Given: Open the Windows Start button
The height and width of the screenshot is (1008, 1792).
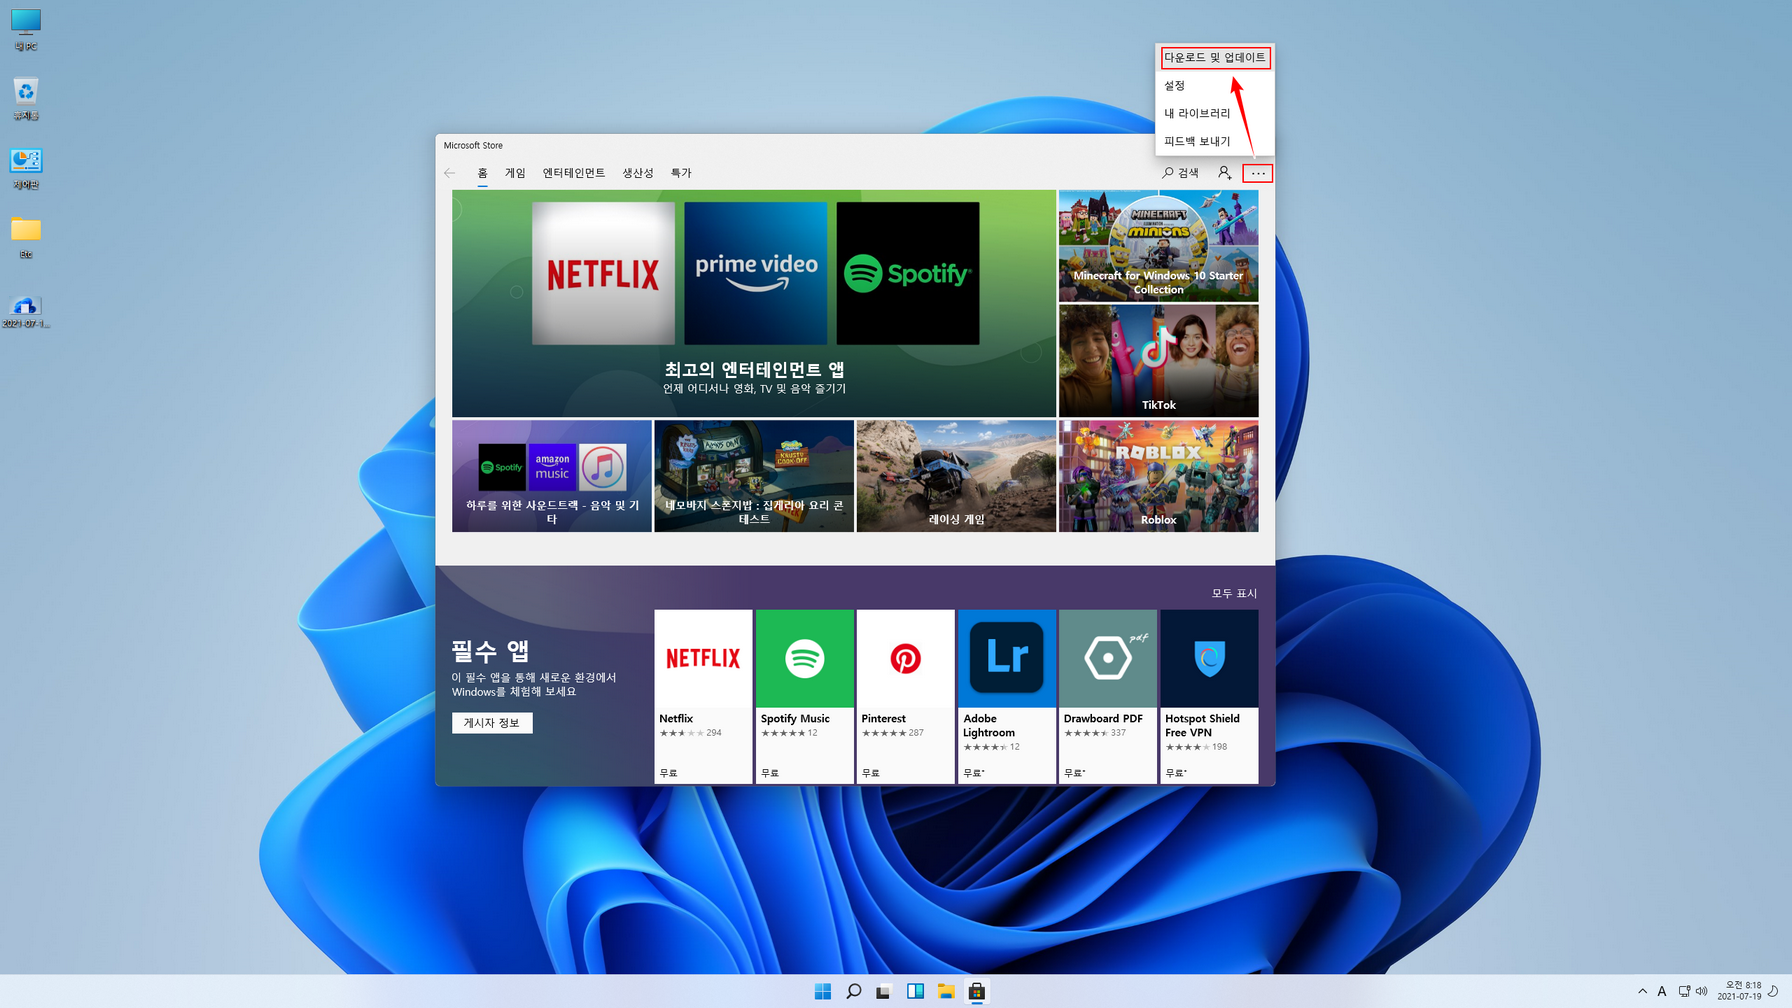Looking at the screenshot, I should (823, 991).
